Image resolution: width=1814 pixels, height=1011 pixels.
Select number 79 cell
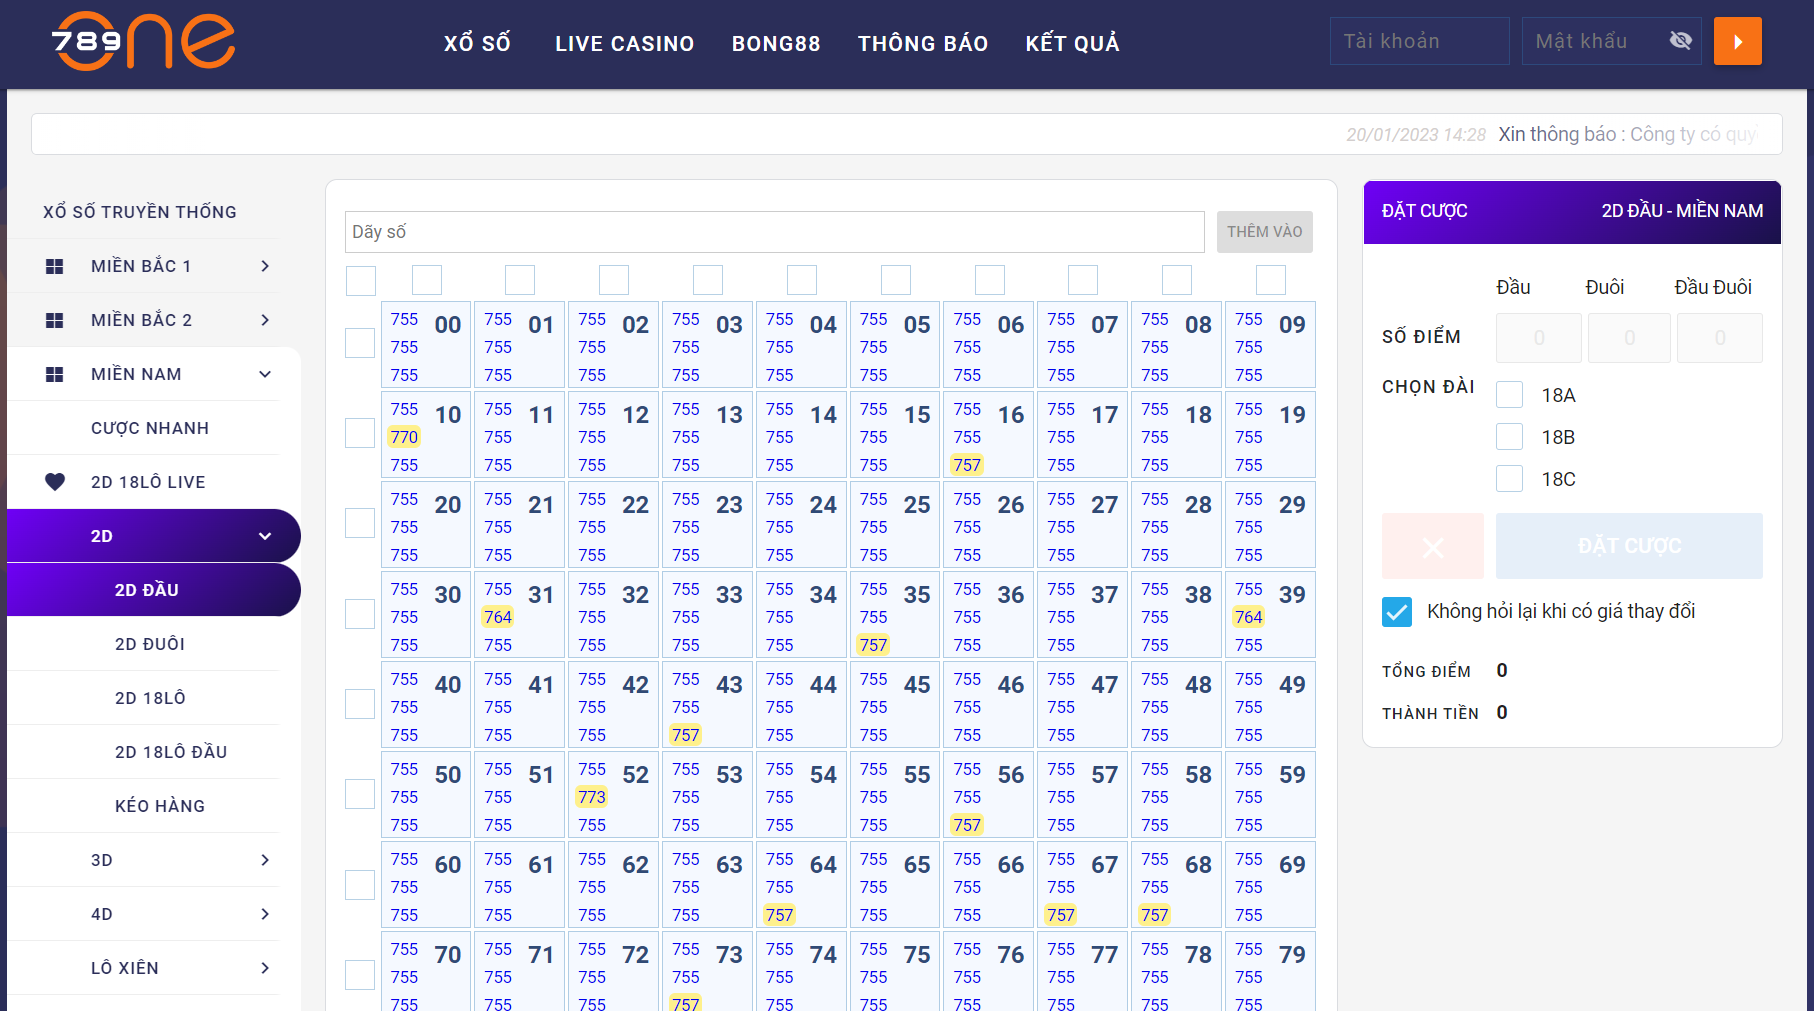(x=1271, y=972)
